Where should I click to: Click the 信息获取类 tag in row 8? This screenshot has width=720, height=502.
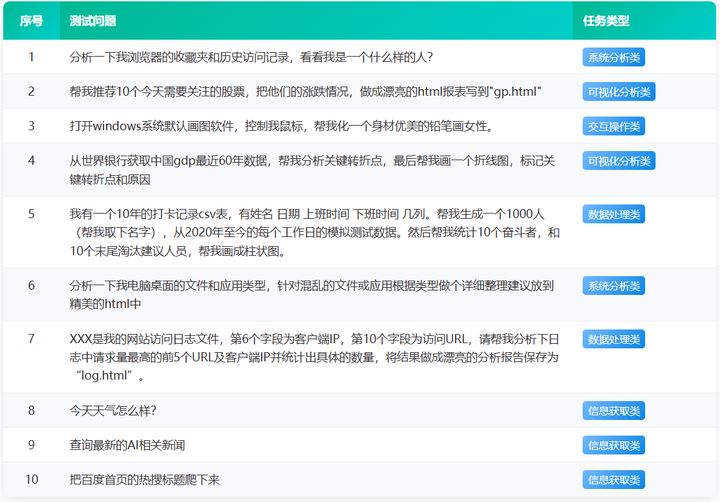(613, 411)
